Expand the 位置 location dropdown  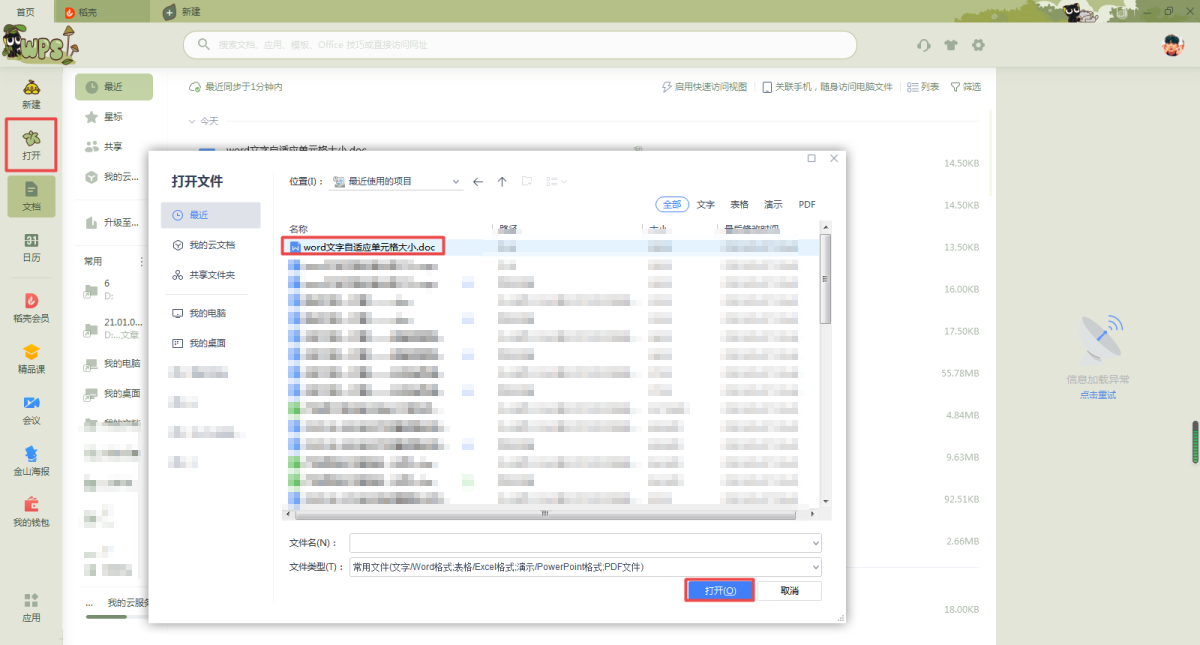tap(456, 182)
